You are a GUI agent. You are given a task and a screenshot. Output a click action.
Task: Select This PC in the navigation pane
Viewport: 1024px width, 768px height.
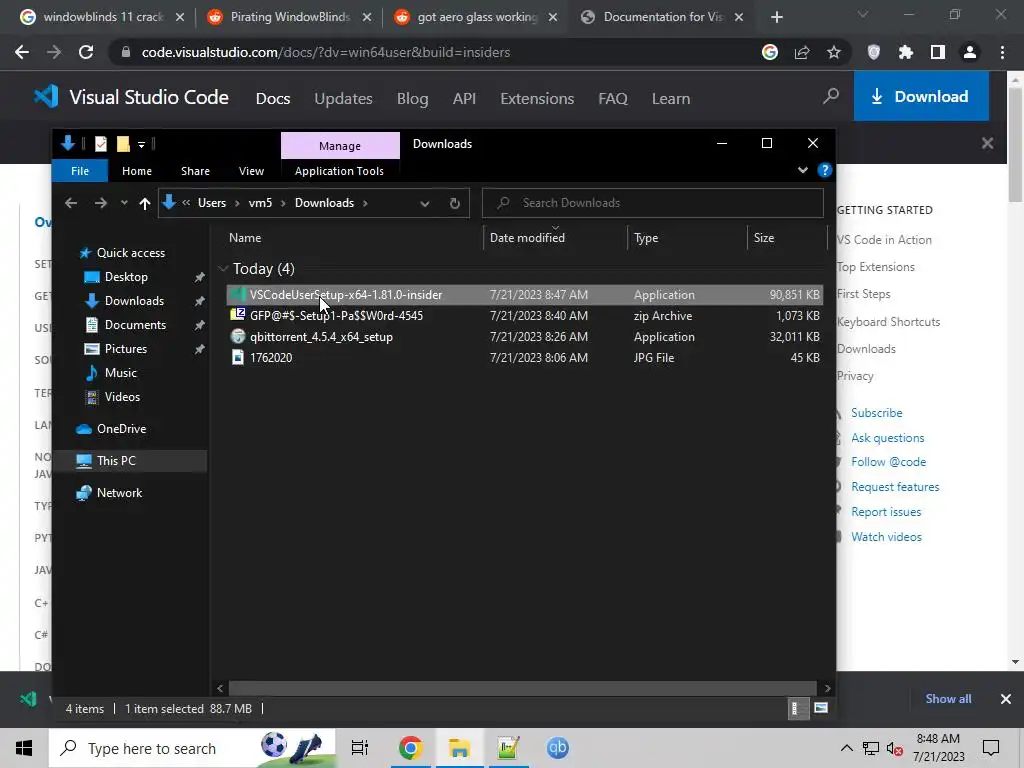(x=116, y=461)
